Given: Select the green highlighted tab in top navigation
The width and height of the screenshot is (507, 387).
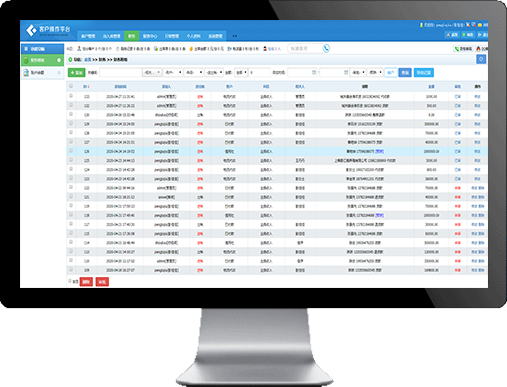Looking at the screenshot, I should click(x=132, y=36).
